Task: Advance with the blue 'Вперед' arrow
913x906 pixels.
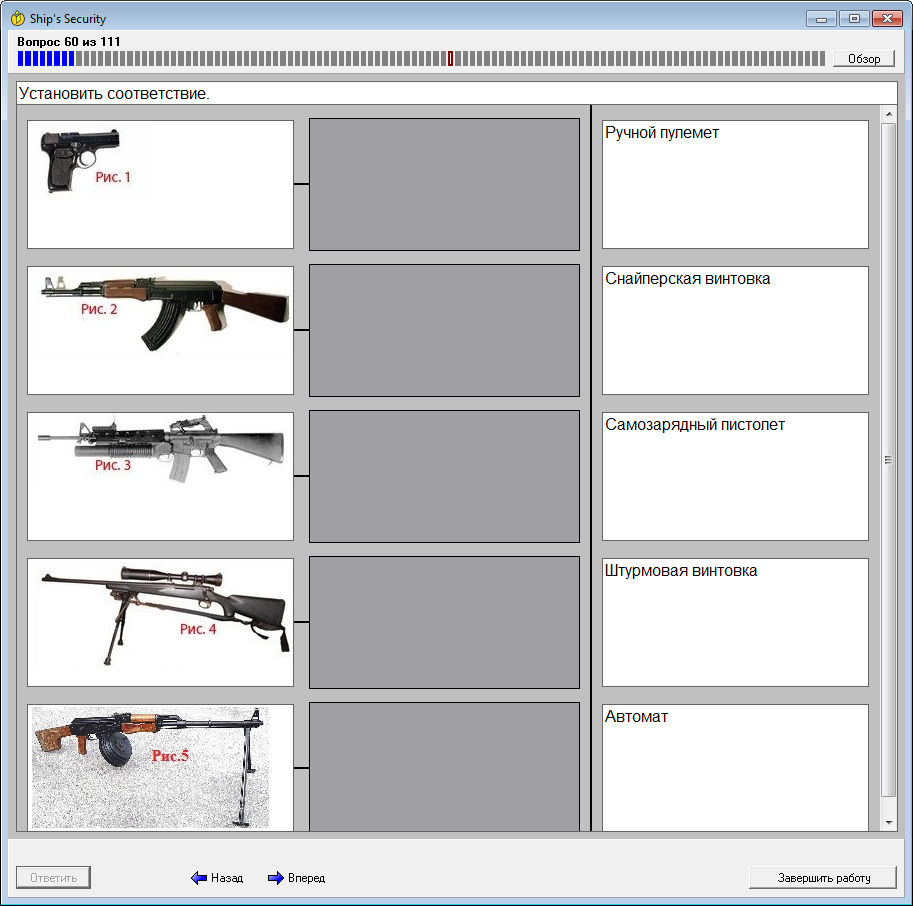Action: click(296, 878)
